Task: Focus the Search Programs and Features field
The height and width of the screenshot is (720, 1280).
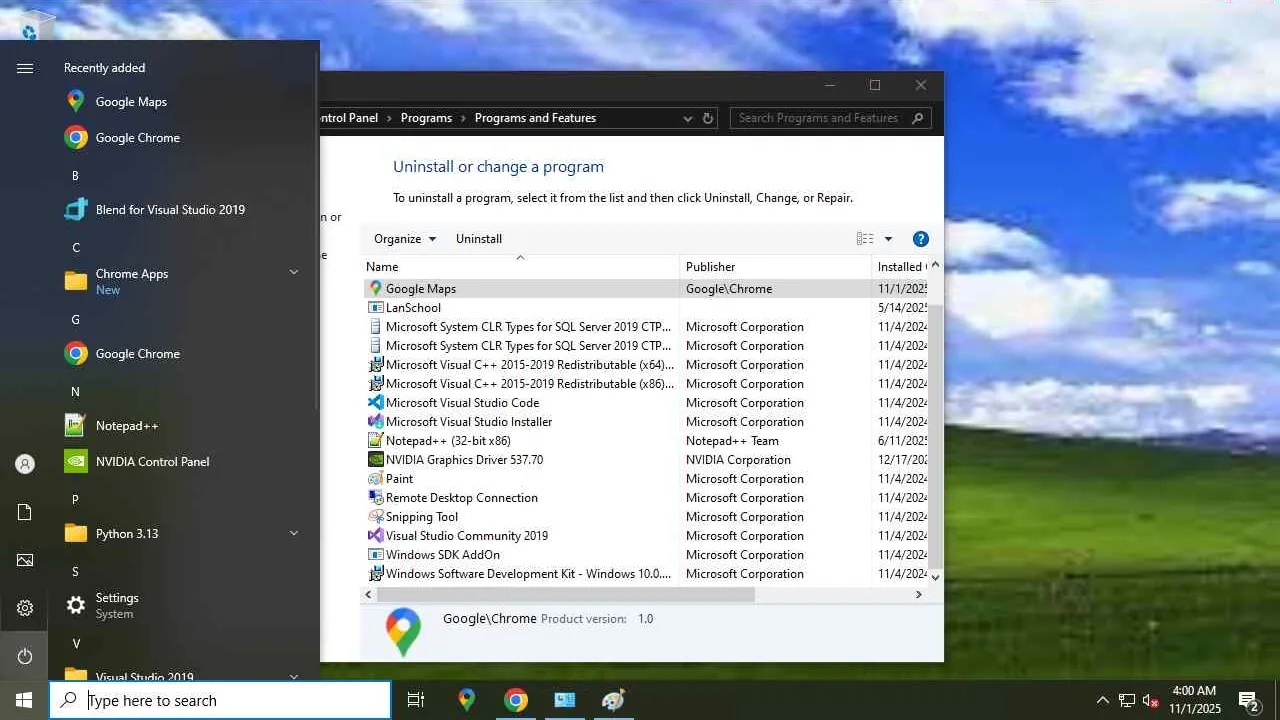Action: coord(831,118)
